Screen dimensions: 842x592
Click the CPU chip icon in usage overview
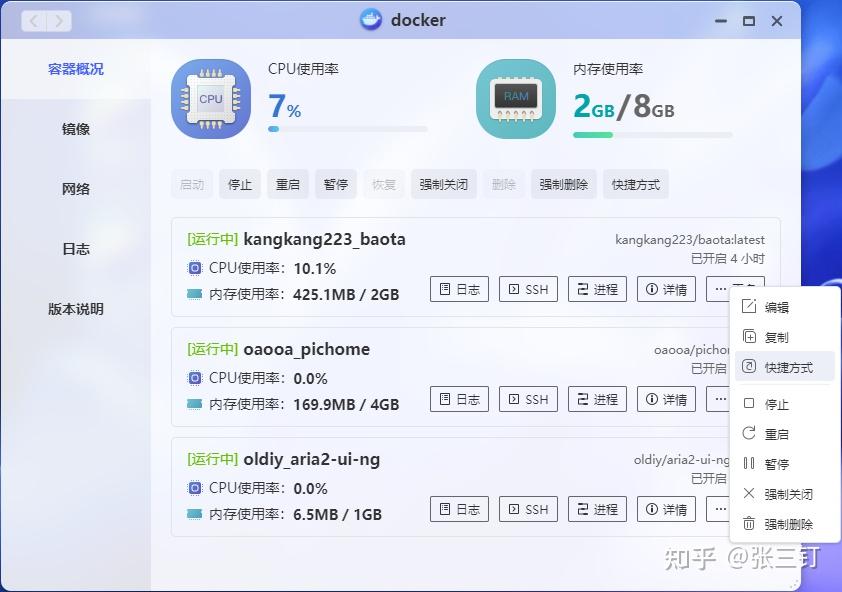[210, 97]
